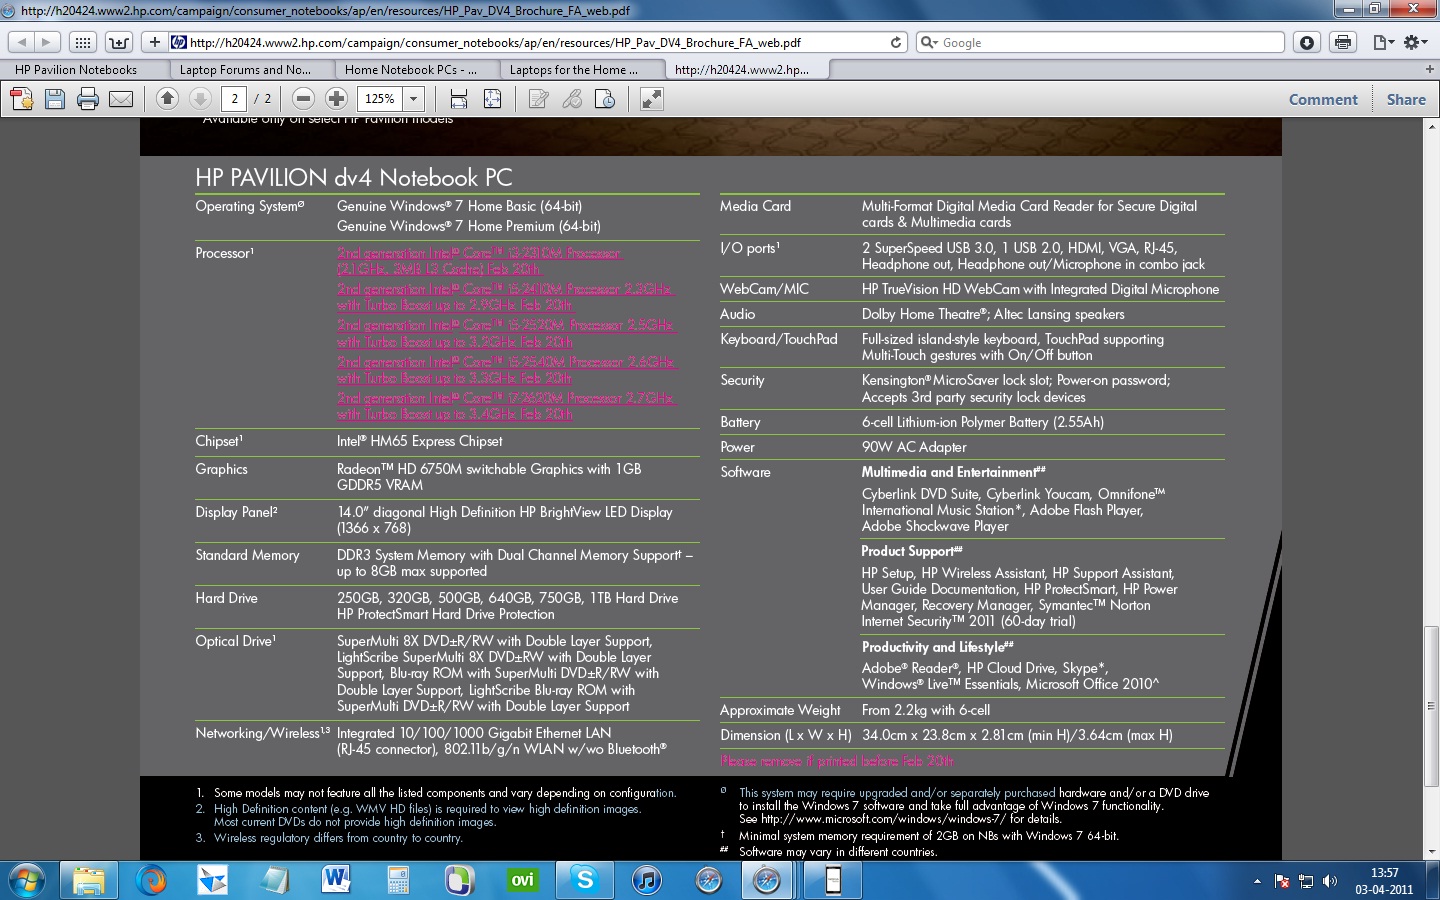Click the 125% zoom value field

pos(380,99)
